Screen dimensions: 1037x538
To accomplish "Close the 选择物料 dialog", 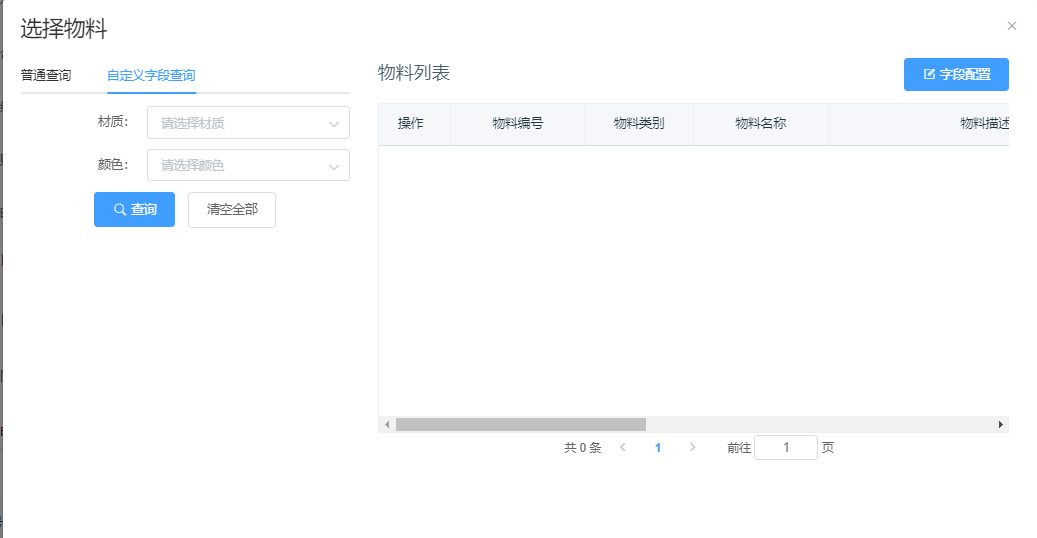I will point(1012,26).
